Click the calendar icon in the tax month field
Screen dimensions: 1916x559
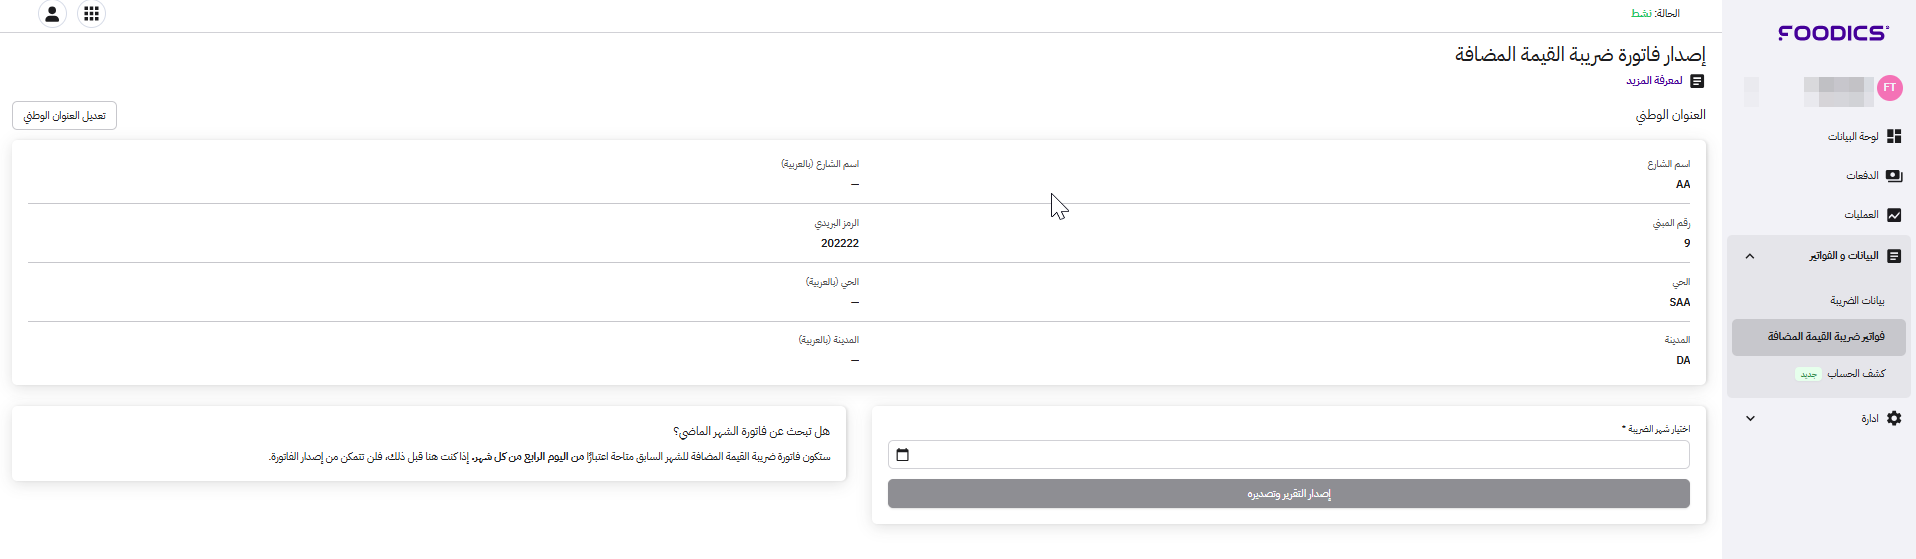903,455
